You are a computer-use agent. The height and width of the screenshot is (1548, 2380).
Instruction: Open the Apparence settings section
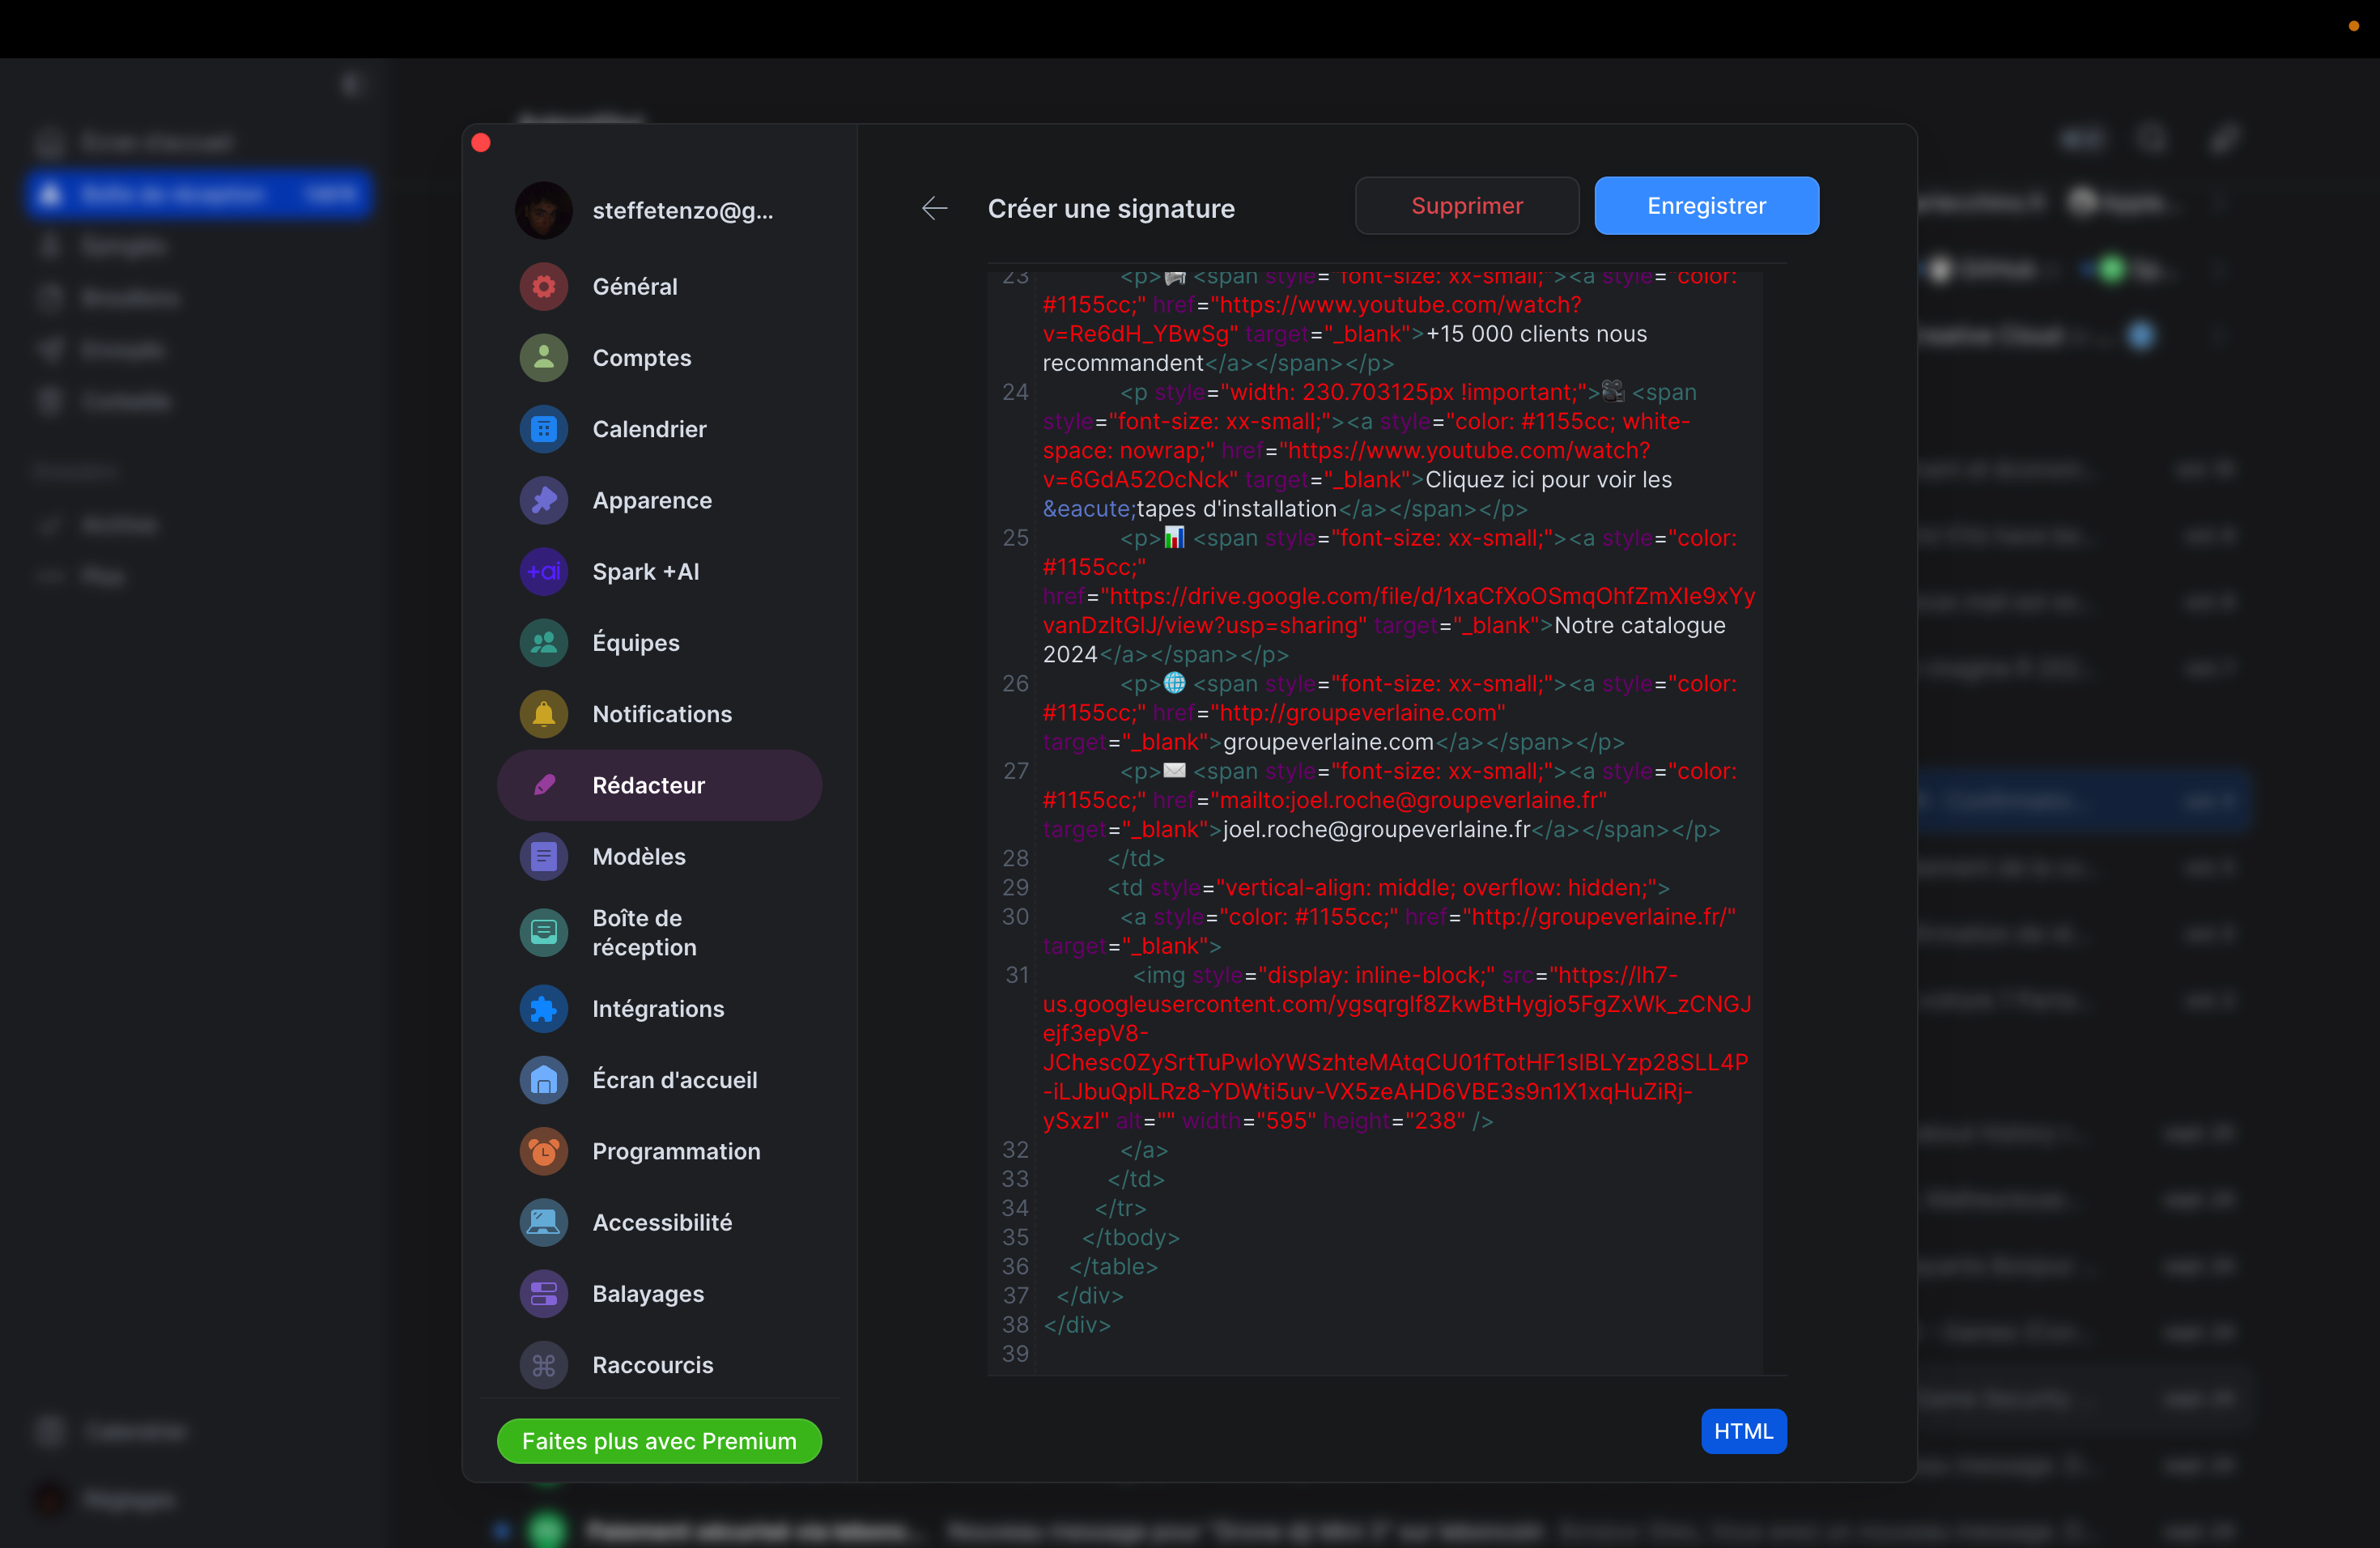(x=659, y=500)
